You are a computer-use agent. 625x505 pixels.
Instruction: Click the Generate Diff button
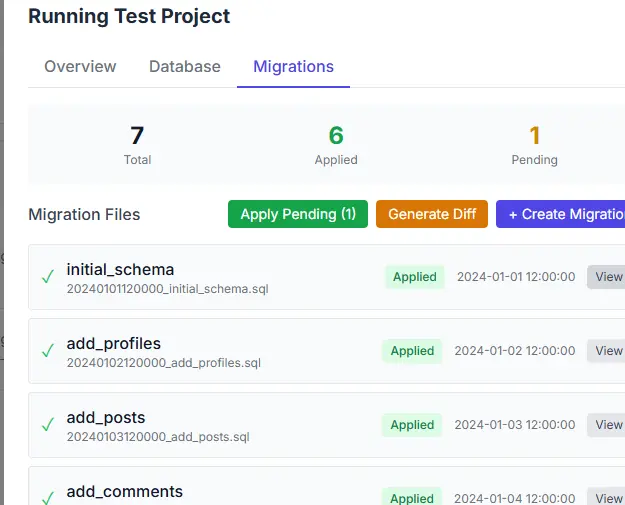pyautogui.click(x=432, y=214)
